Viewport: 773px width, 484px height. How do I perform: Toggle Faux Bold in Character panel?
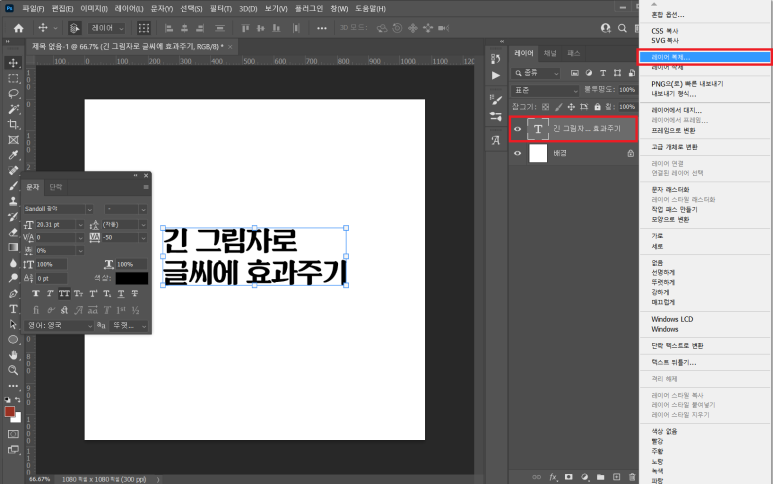tap(35, 294)
